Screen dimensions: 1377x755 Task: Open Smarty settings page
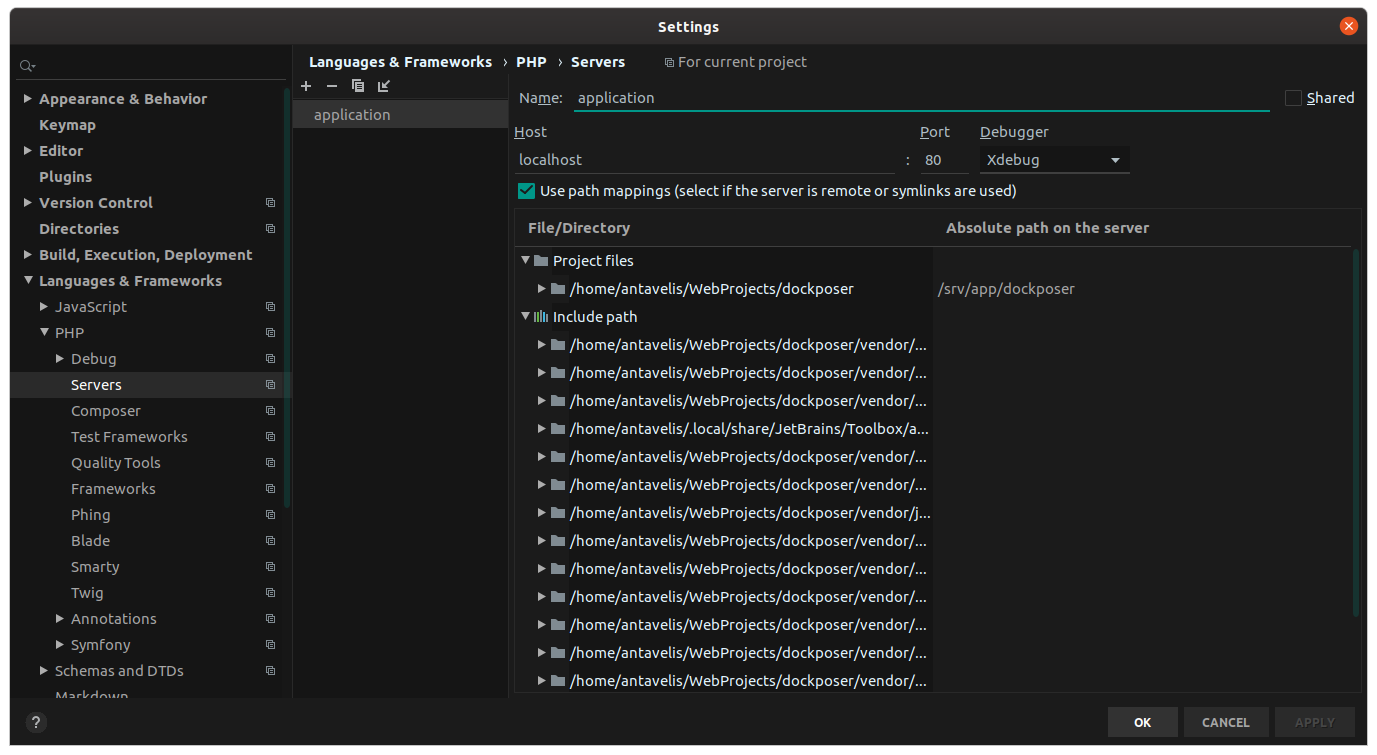[x=95, y=567]
